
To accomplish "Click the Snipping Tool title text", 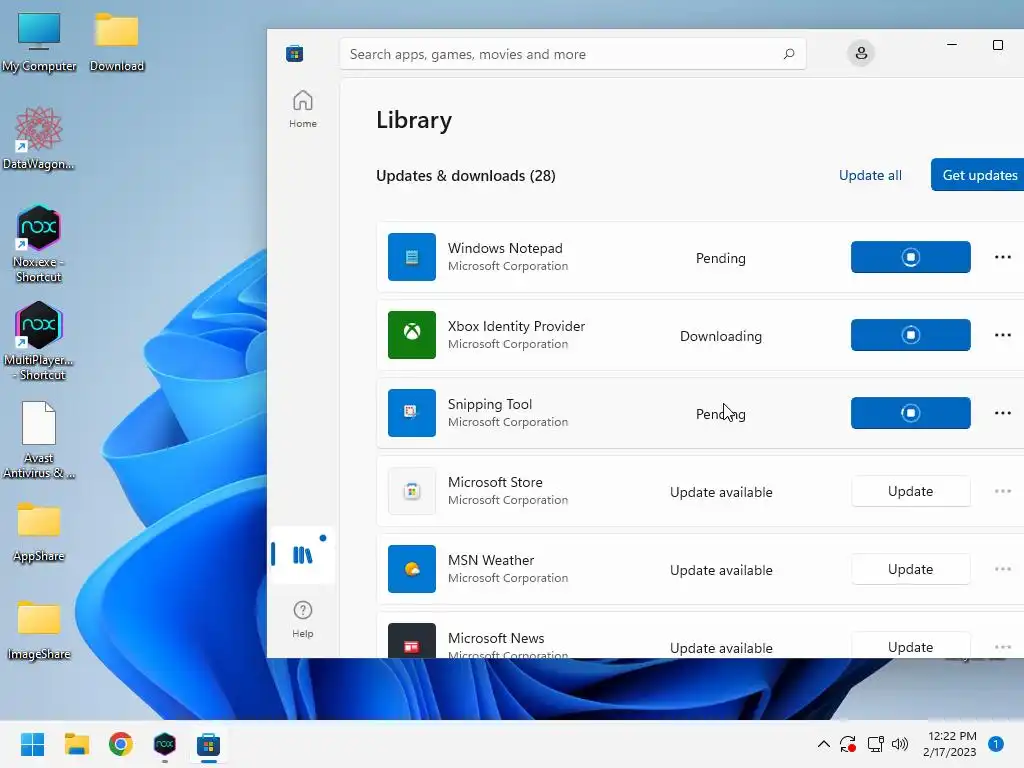I will point(490,404).
